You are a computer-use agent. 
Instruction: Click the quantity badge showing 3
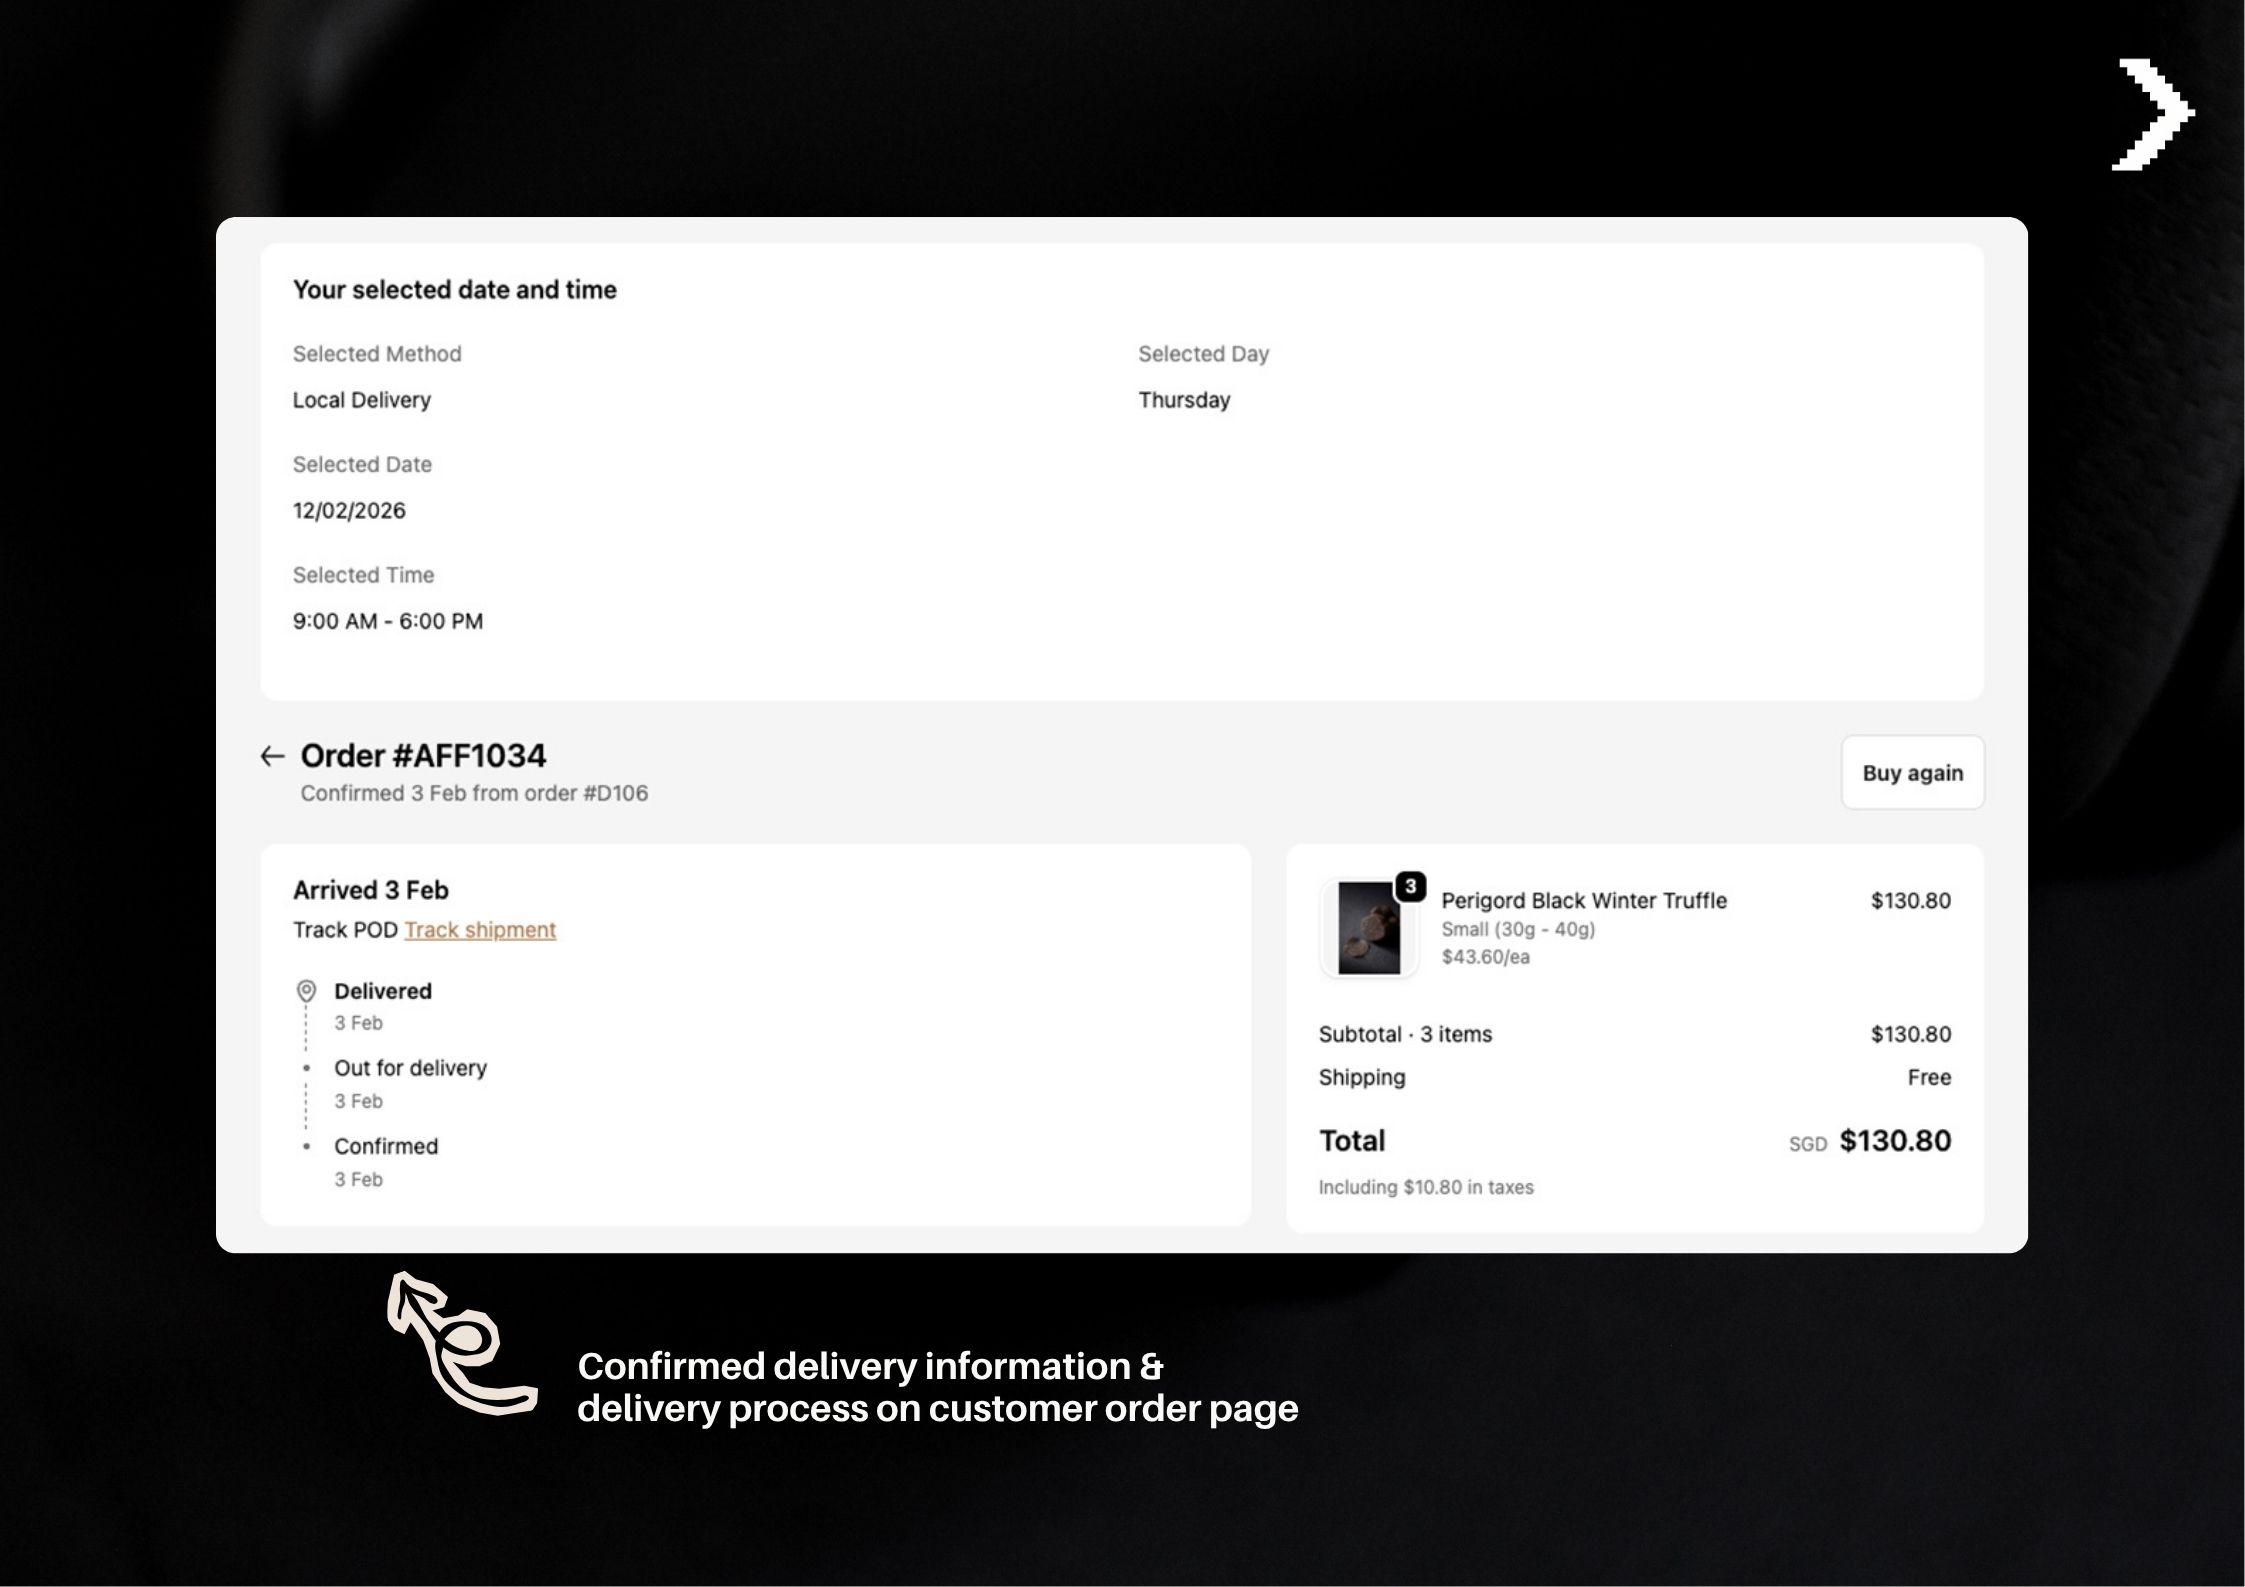click(1410, 886)
